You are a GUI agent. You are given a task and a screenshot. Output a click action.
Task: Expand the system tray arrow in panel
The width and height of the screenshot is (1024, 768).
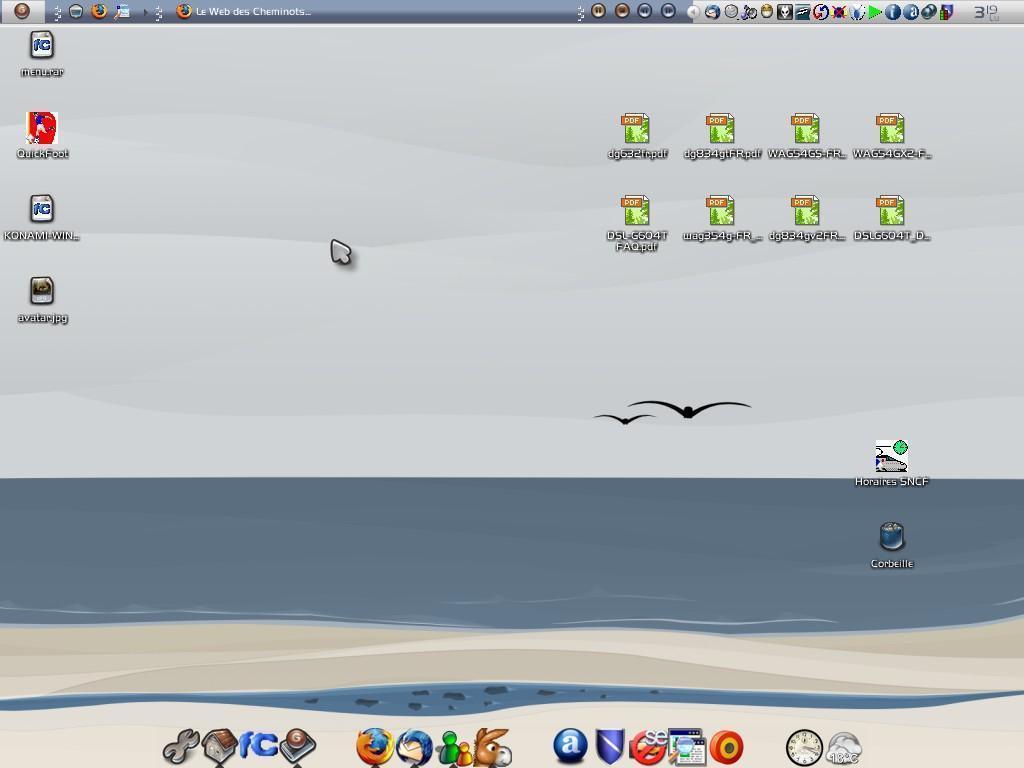(x=692, y=12)
